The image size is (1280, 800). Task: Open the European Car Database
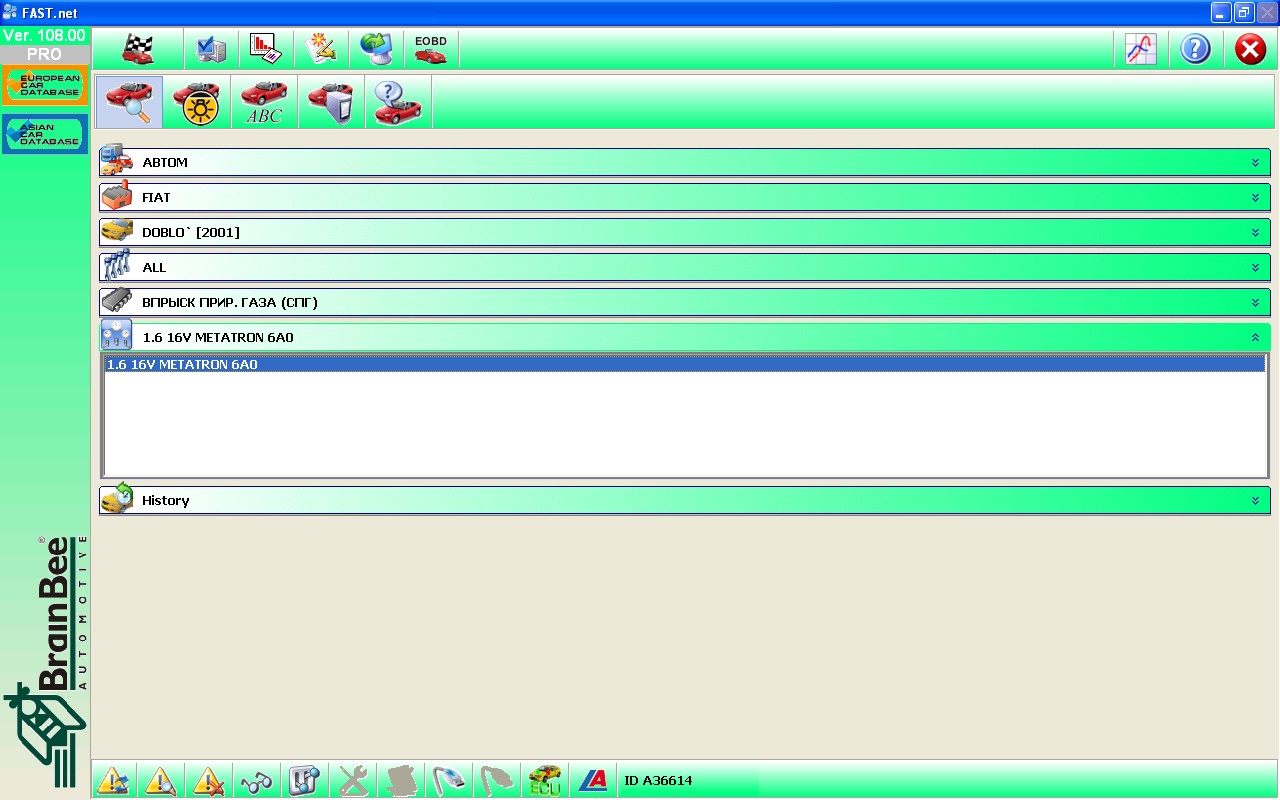coord(45,86)
